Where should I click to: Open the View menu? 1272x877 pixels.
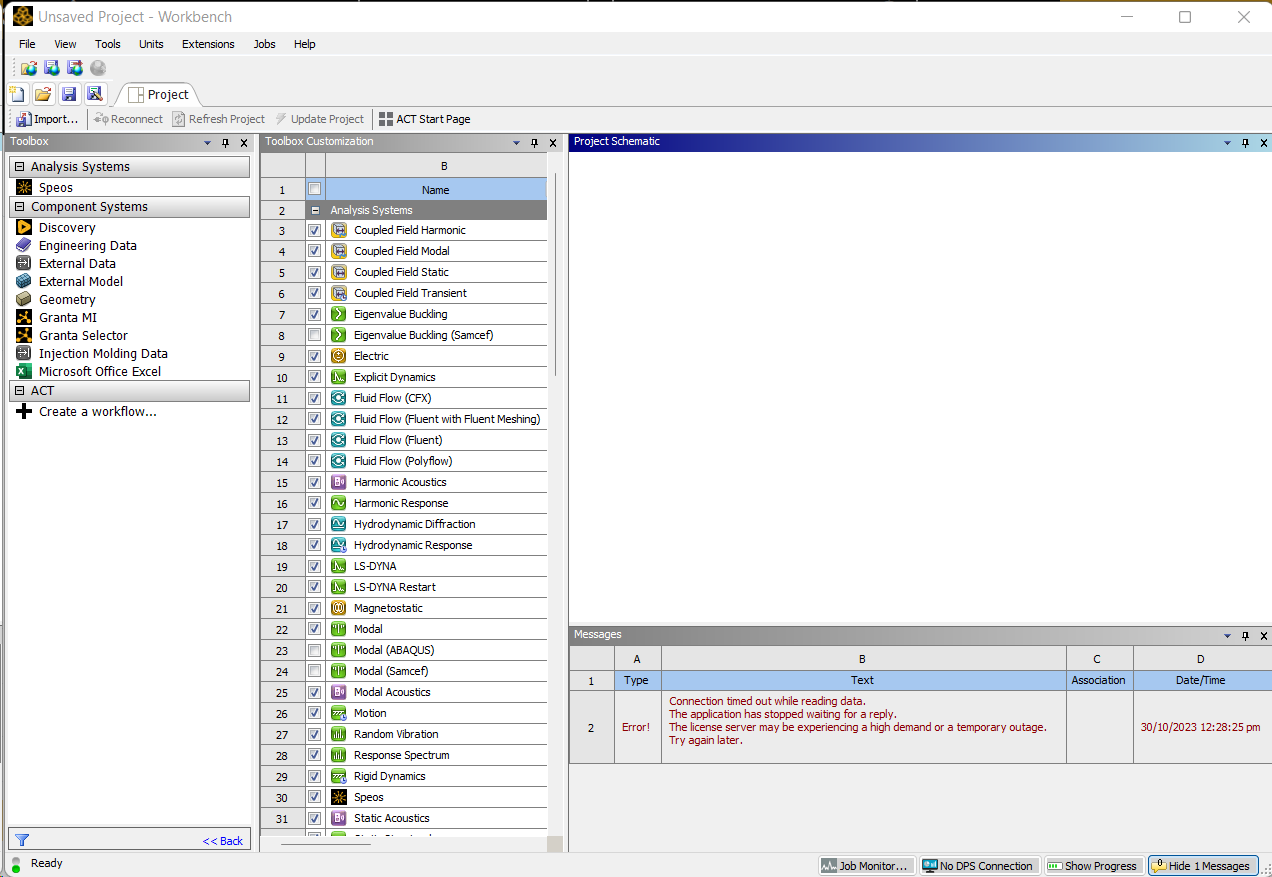pos(65,44)
